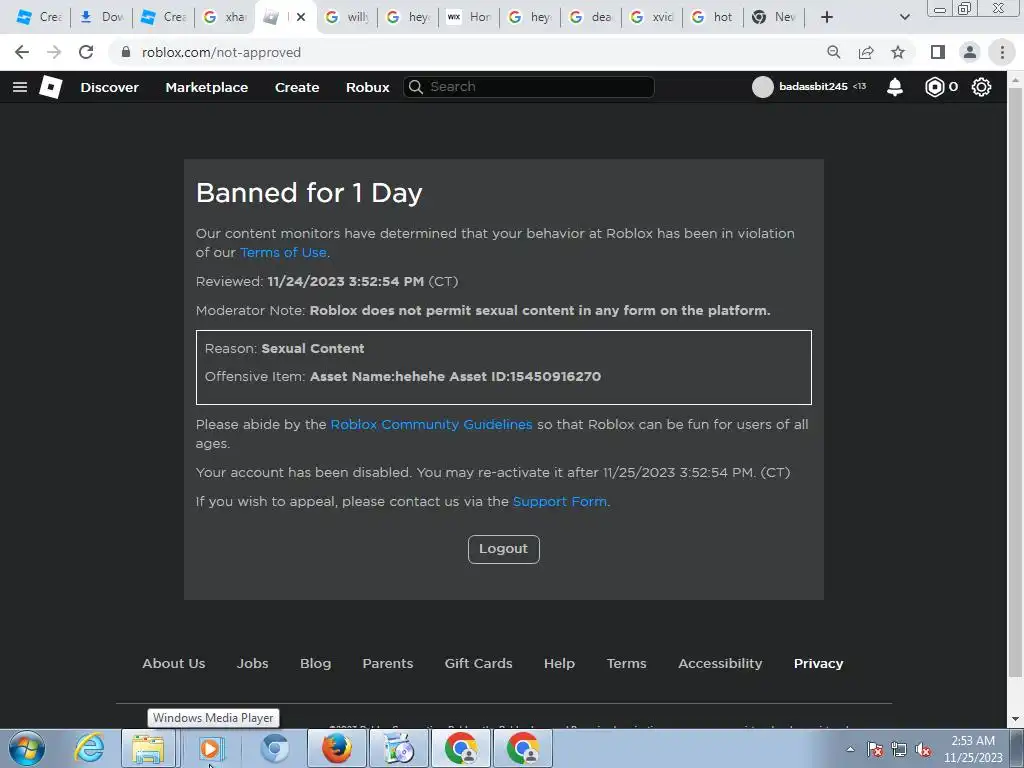
Task: Open the Roblox settings gear
Action: pos(981,87)
